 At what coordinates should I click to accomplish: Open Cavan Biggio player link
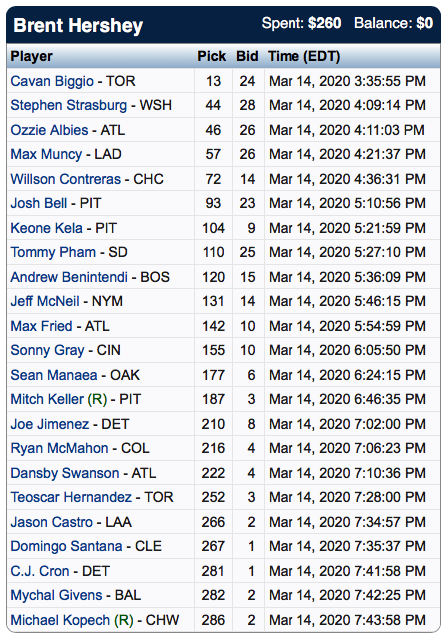(52, 81)
